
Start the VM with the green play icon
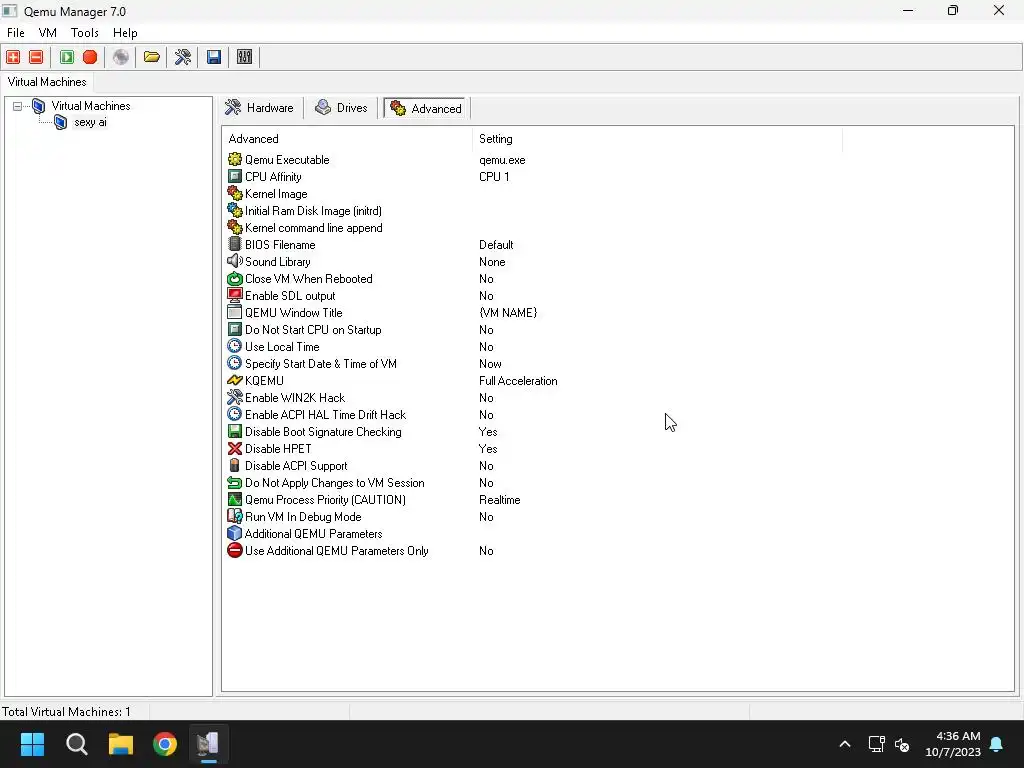pyautogui.click(x=67, y=57)
